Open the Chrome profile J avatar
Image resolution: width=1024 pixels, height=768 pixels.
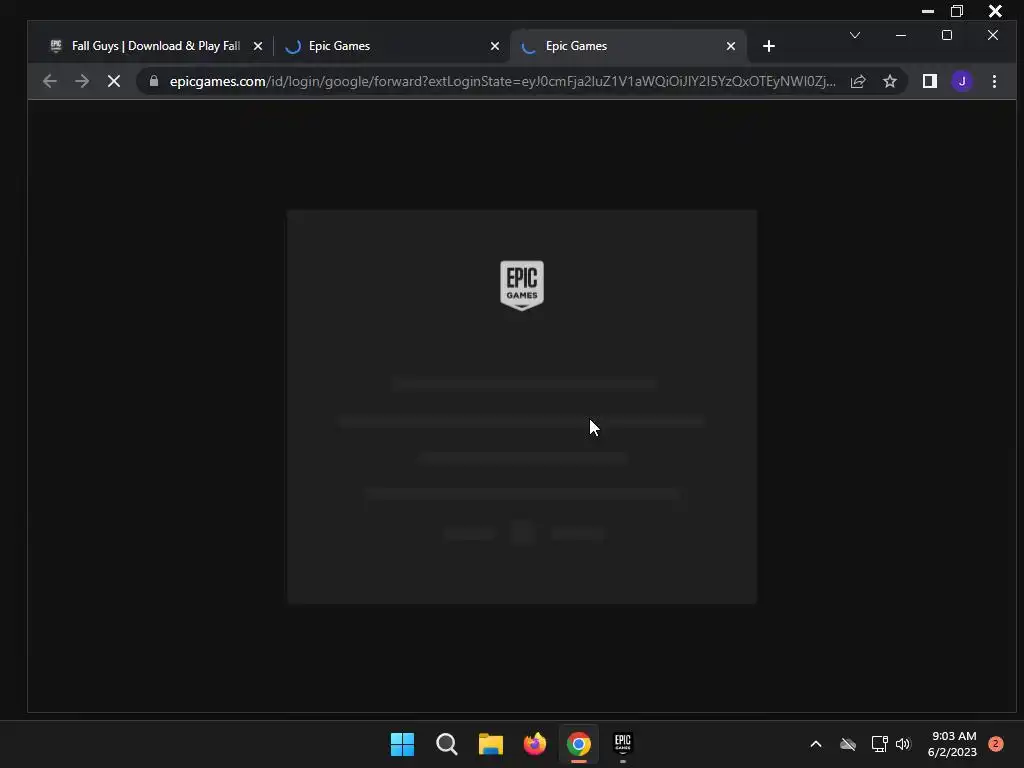coord(962,82)
